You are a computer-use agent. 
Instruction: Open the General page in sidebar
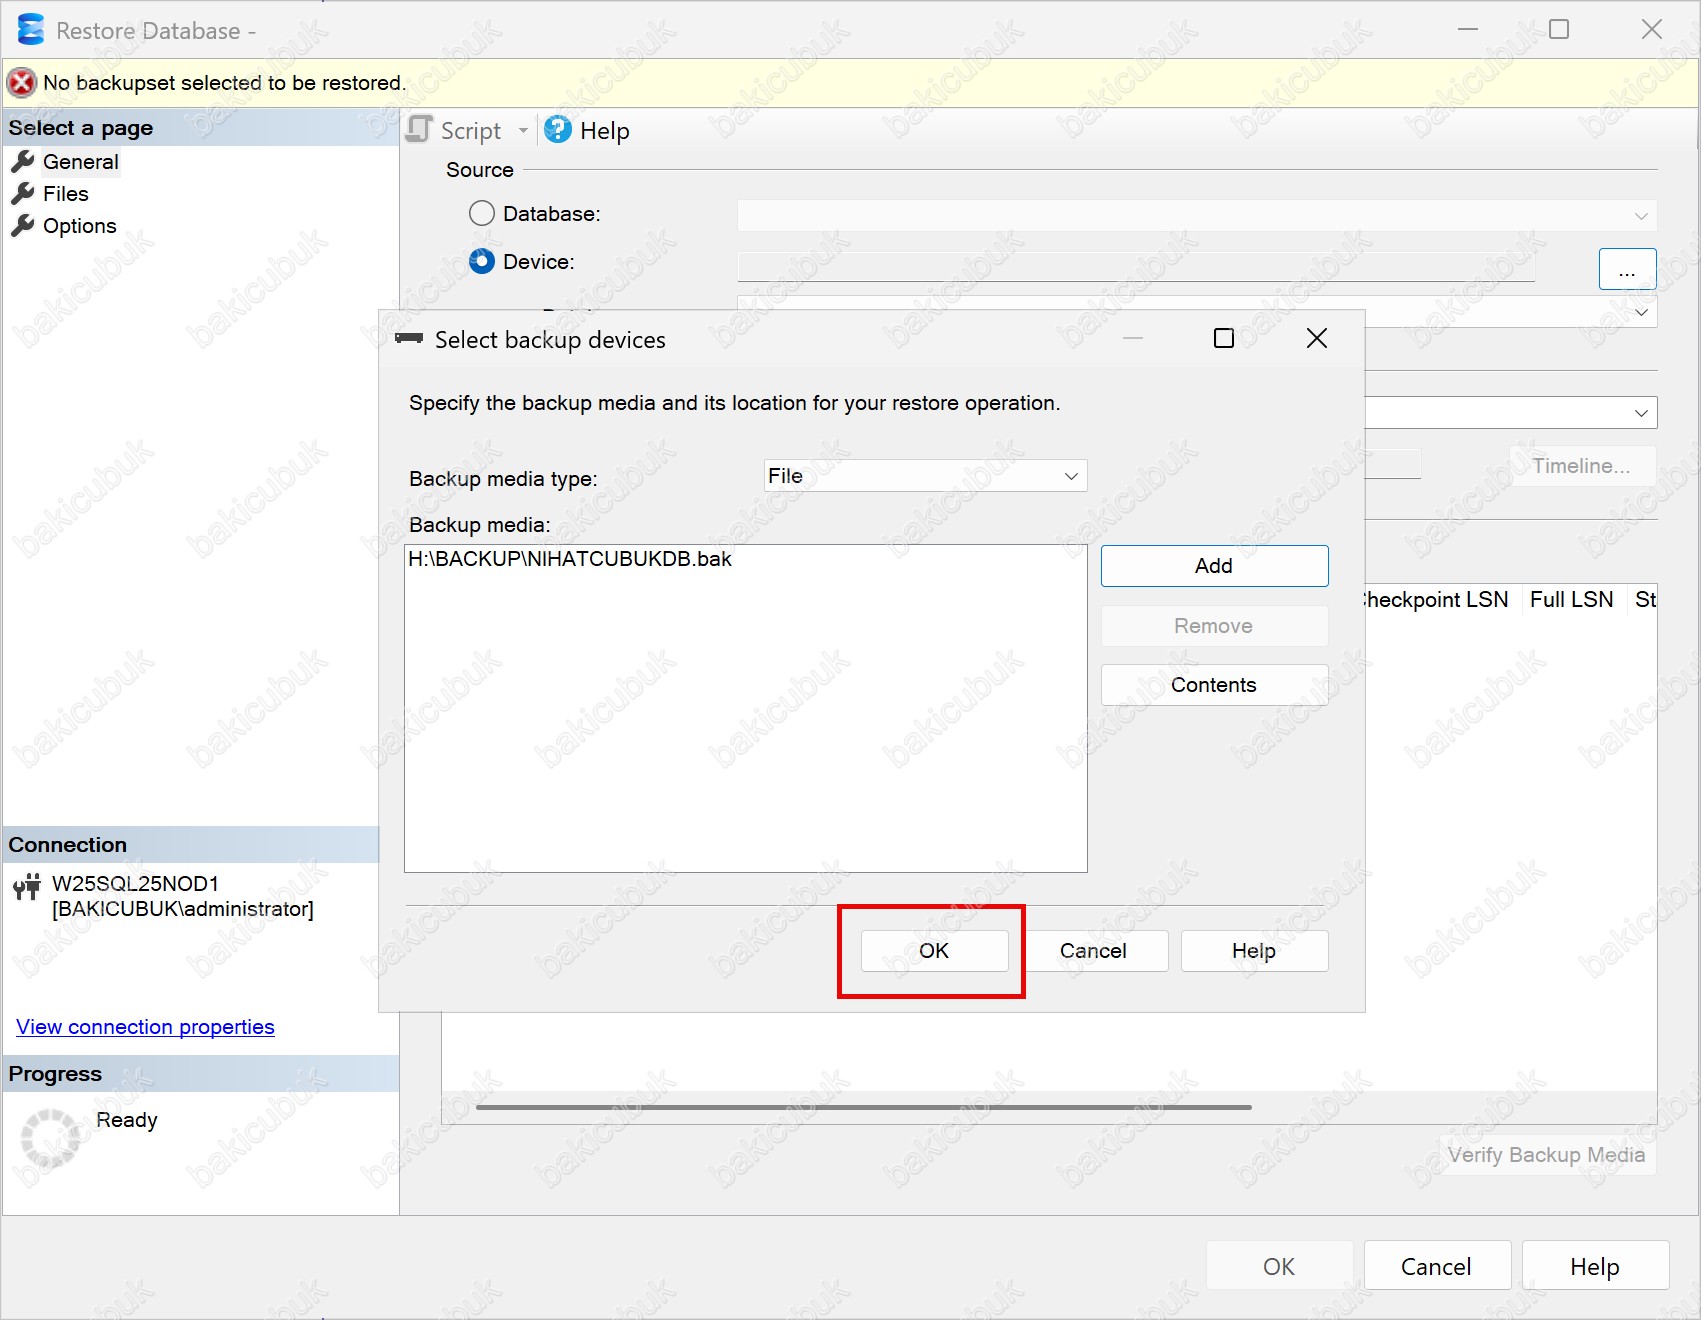click(x=80, y=162)
